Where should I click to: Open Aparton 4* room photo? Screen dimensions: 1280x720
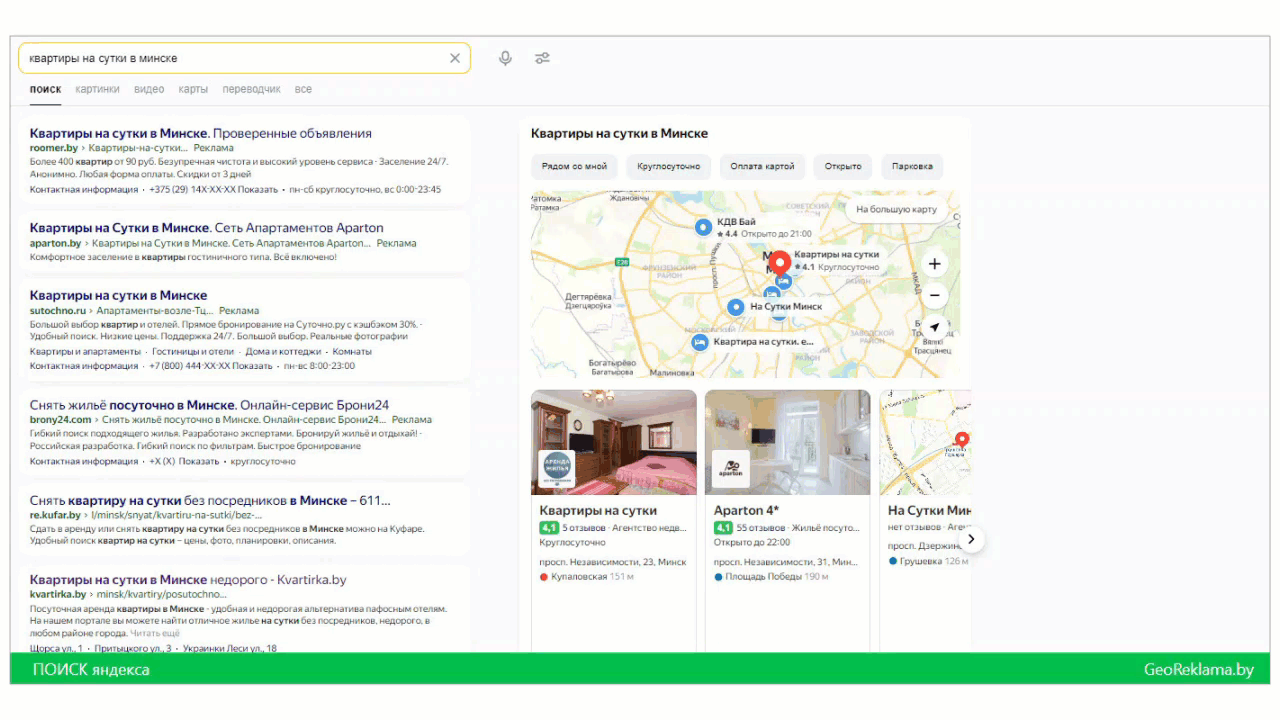[x=788, y=442]
